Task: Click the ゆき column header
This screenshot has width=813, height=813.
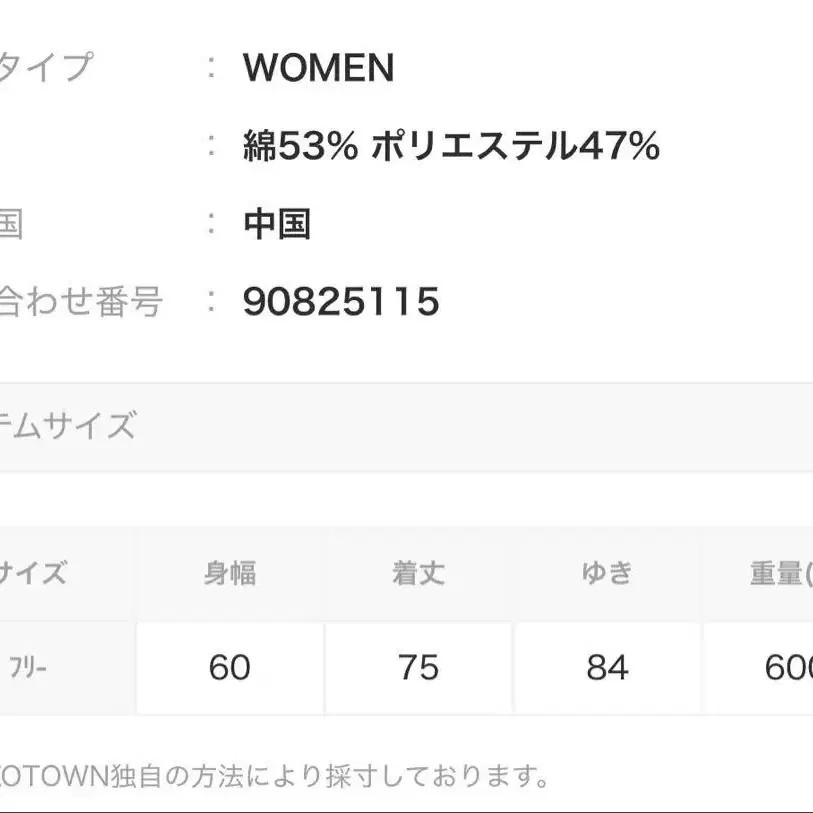Action: [x=607, y=574]
